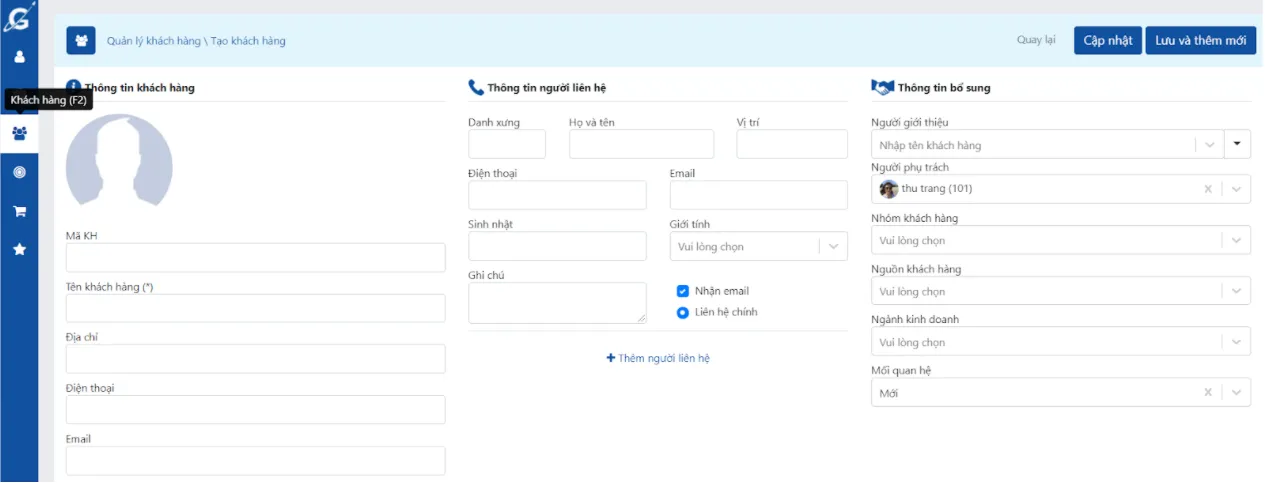Viewport: 1265px width, 483px height.
Task: Click the customer avatar placeholder
Action: [x=119, y=161]
